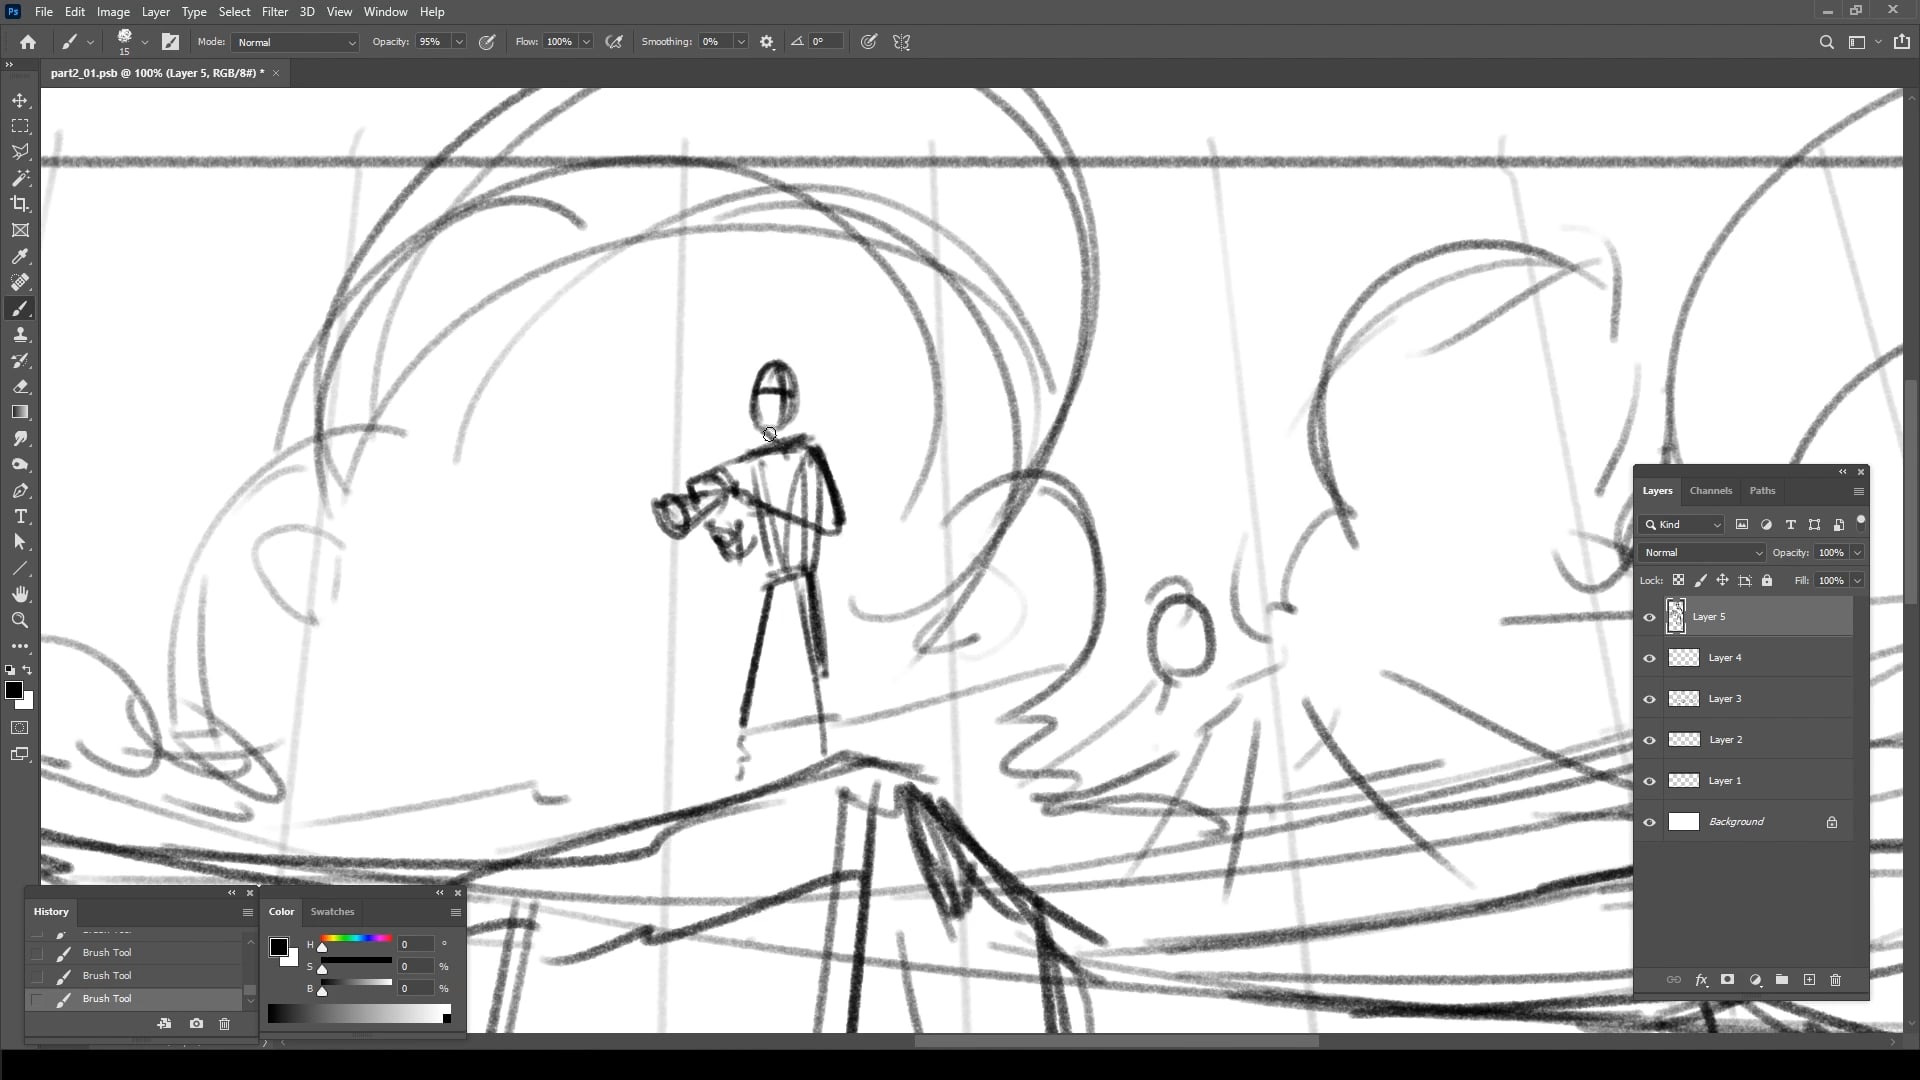Select the Brush tool in toolbar

20,309
